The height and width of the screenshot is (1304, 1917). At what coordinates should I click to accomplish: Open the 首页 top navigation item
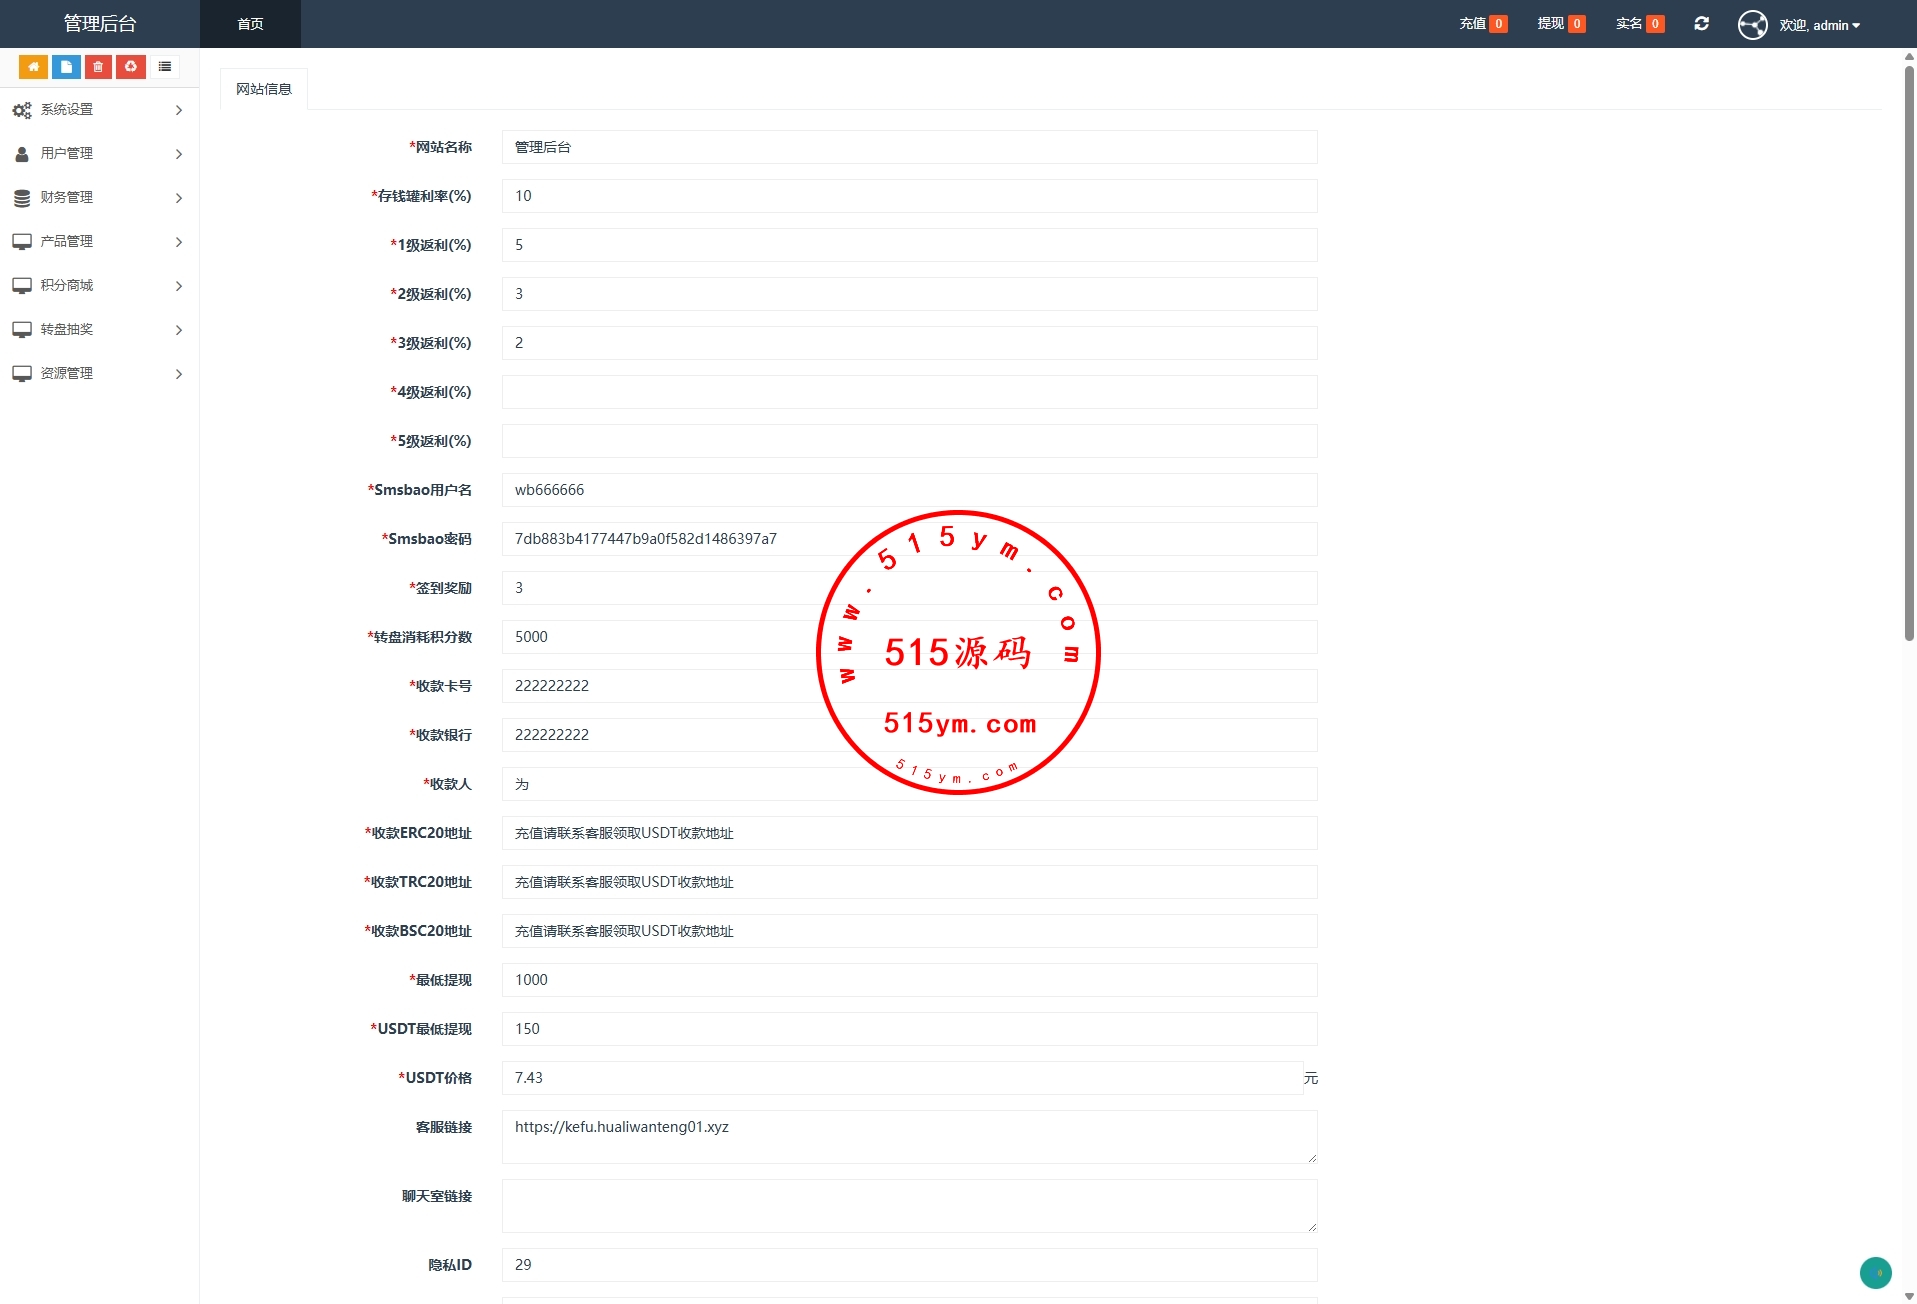(x=250, y=24)
